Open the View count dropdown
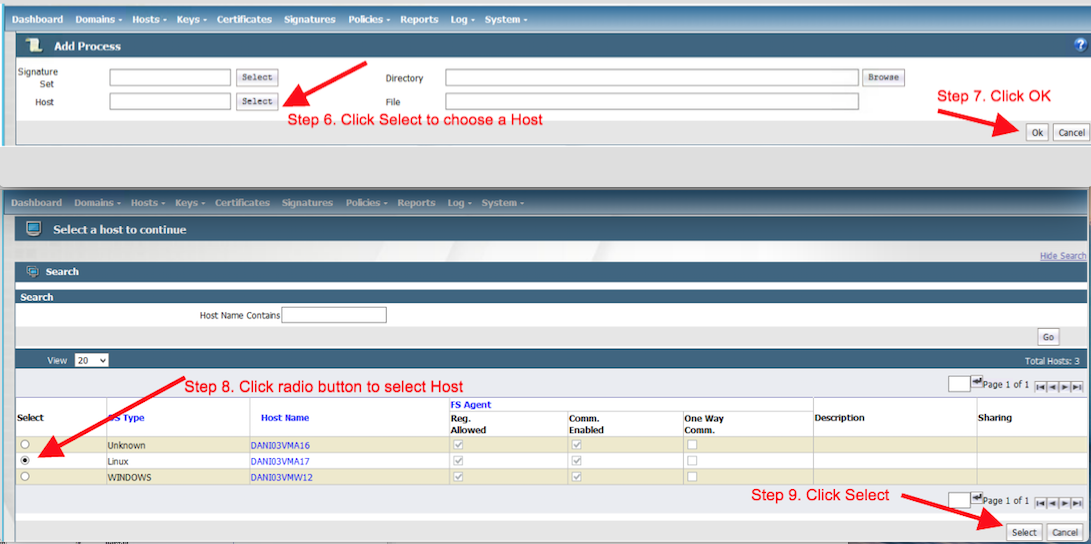 click(x=91, y=360)
